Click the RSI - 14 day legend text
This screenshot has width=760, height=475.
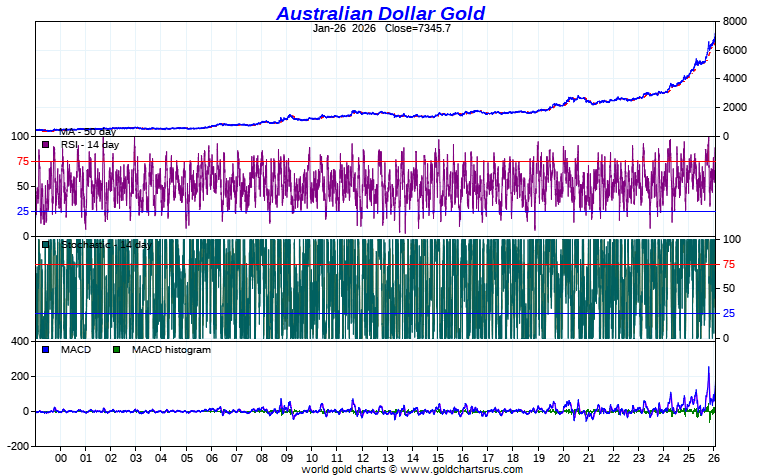pos(90,144)
